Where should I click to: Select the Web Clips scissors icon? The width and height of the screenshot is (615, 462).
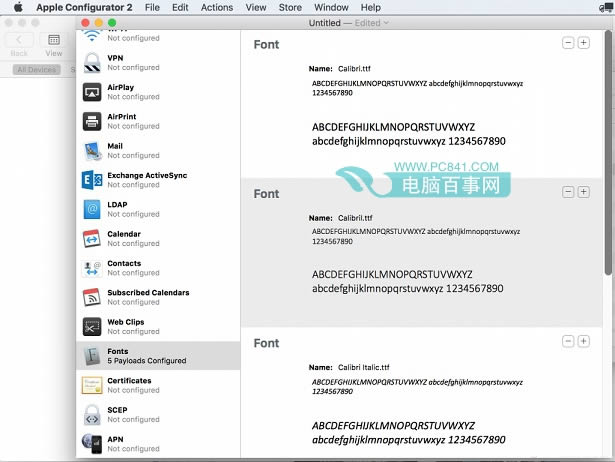click(x=92, y=327)
